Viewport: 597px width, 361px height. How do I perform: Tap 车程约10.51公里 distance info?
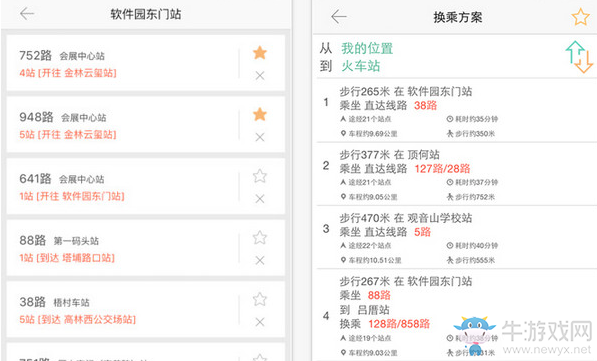coord(371,260)
